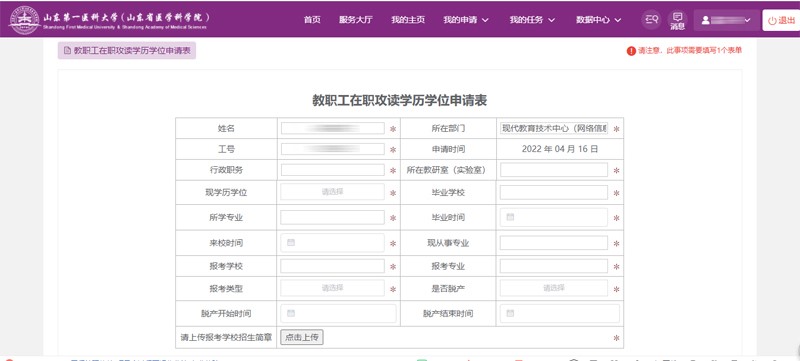Click the 来校时间 date field

tap(332, 243)
